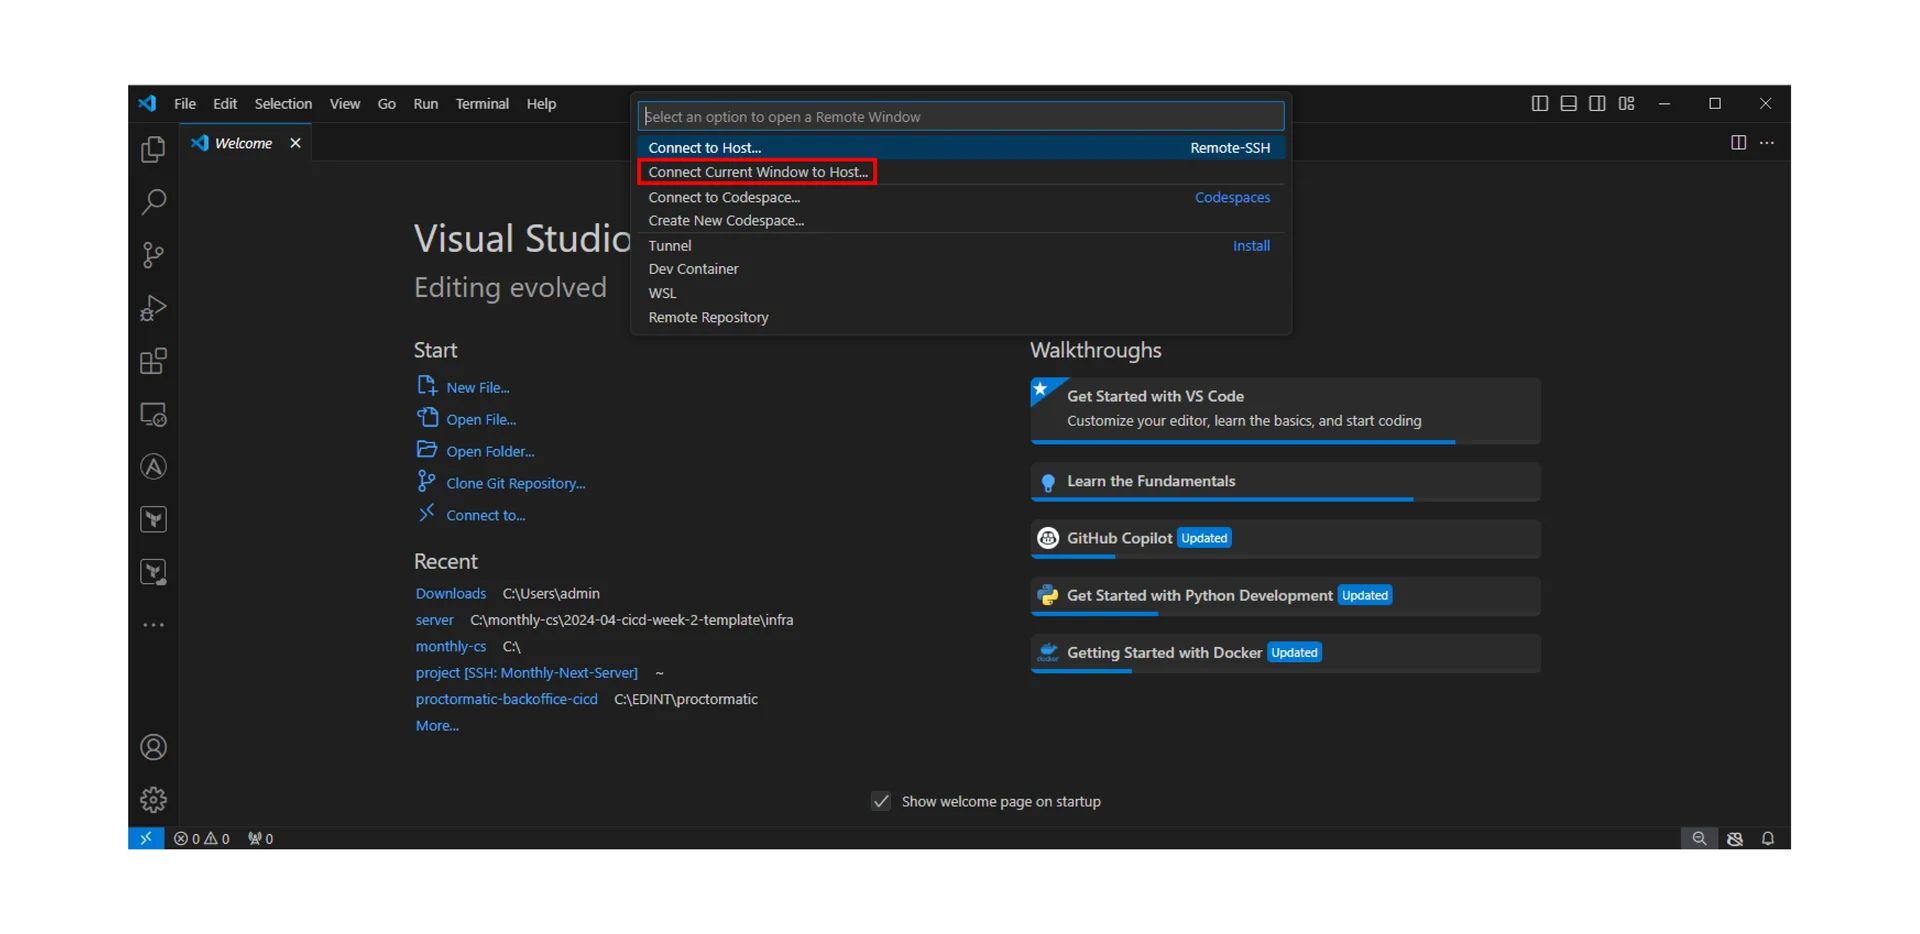Open the Terminal menu
The height and width of the screenshot is (934, 1920).
[x=482, y=104]
